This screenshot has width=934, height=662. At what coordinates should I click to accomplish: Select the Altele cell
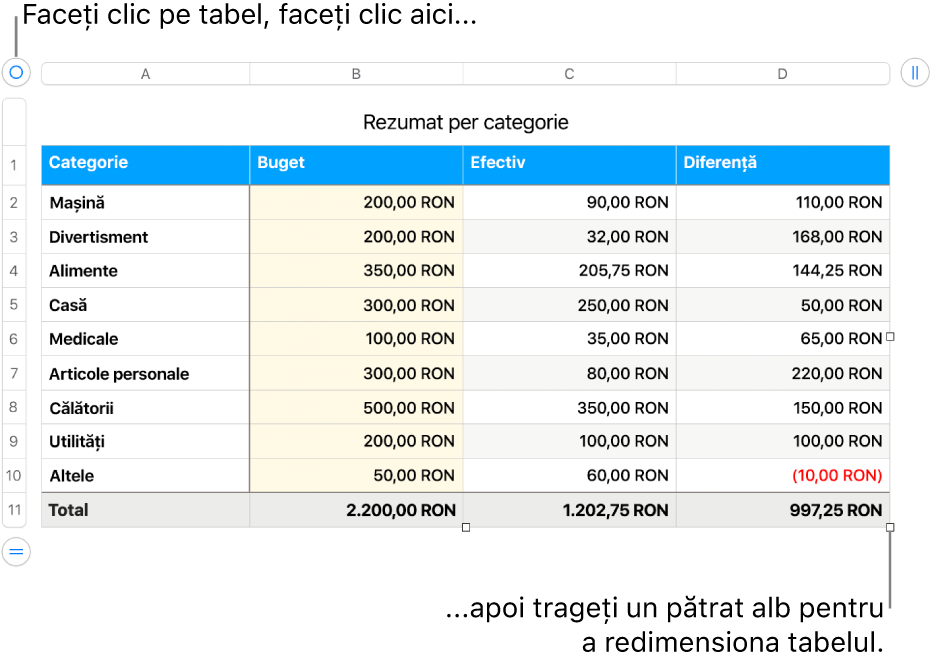pyautogui.click(x=145, y=475)
